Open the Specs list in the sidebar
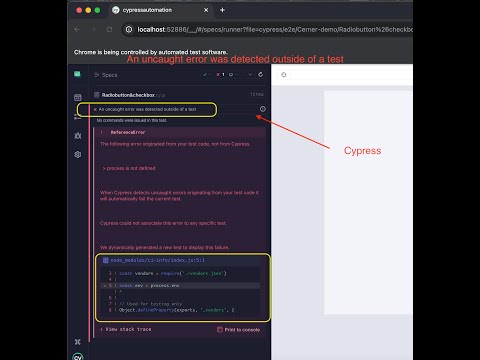 coord(78,97)
